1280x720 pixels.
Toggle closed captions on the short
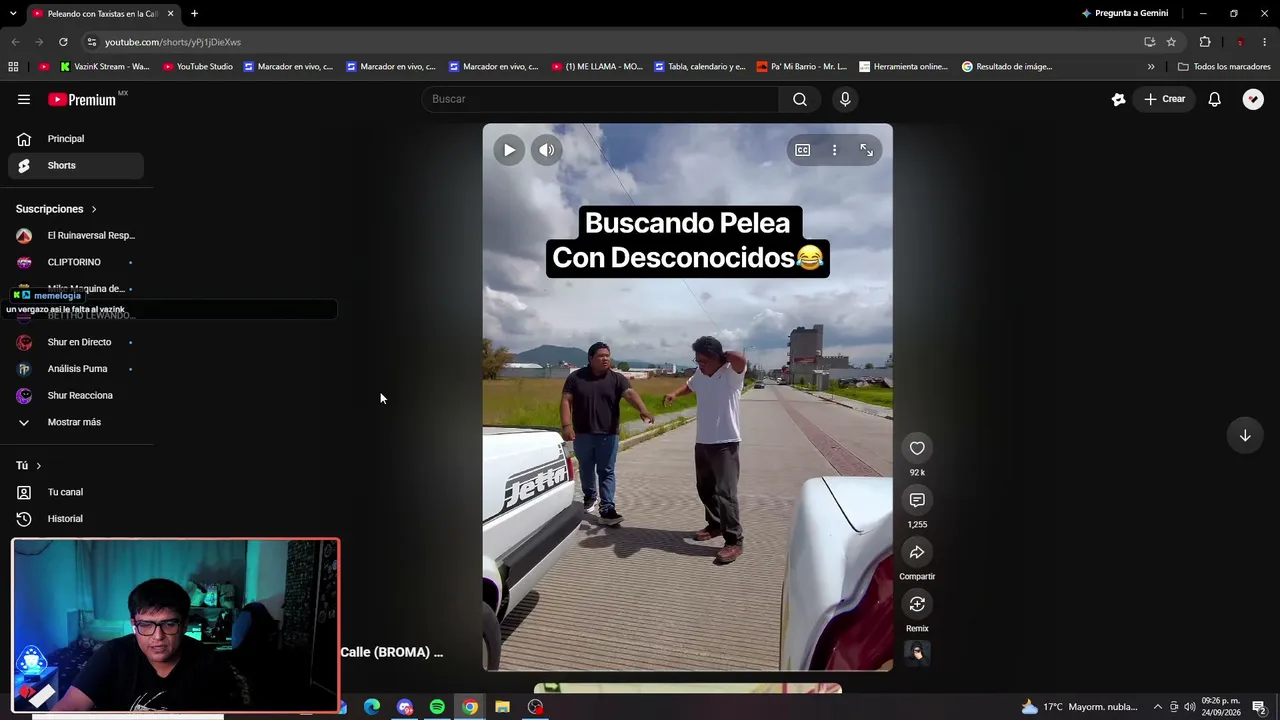[x=802, y=150]
